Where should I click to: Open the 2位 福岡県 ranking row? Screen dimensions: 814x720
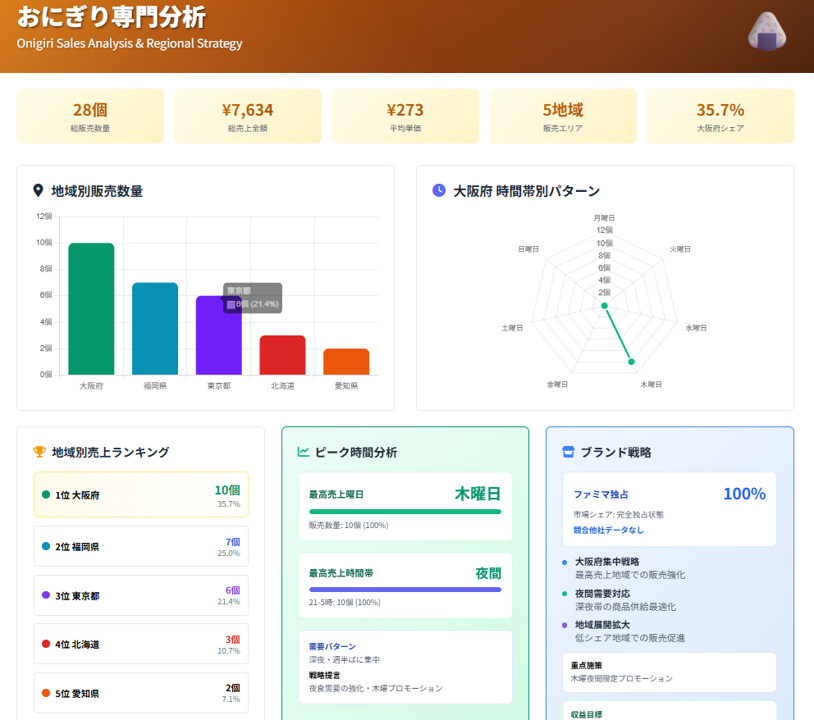pyautogui.click(x=141, y=546)
